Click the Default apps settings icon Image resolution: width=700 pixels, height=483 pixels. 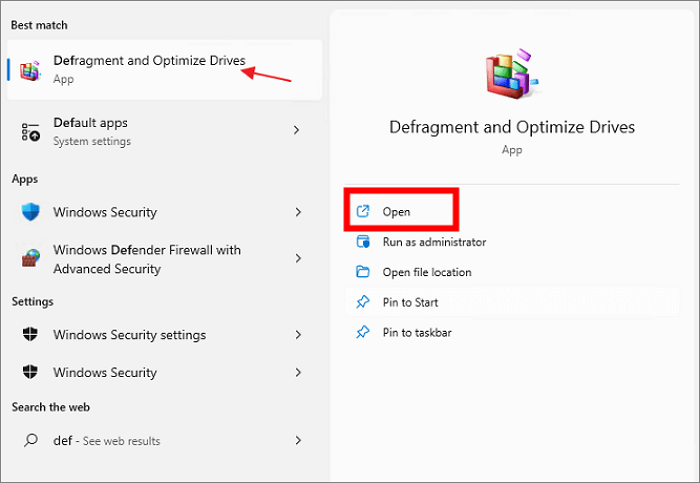pos(32,131)
